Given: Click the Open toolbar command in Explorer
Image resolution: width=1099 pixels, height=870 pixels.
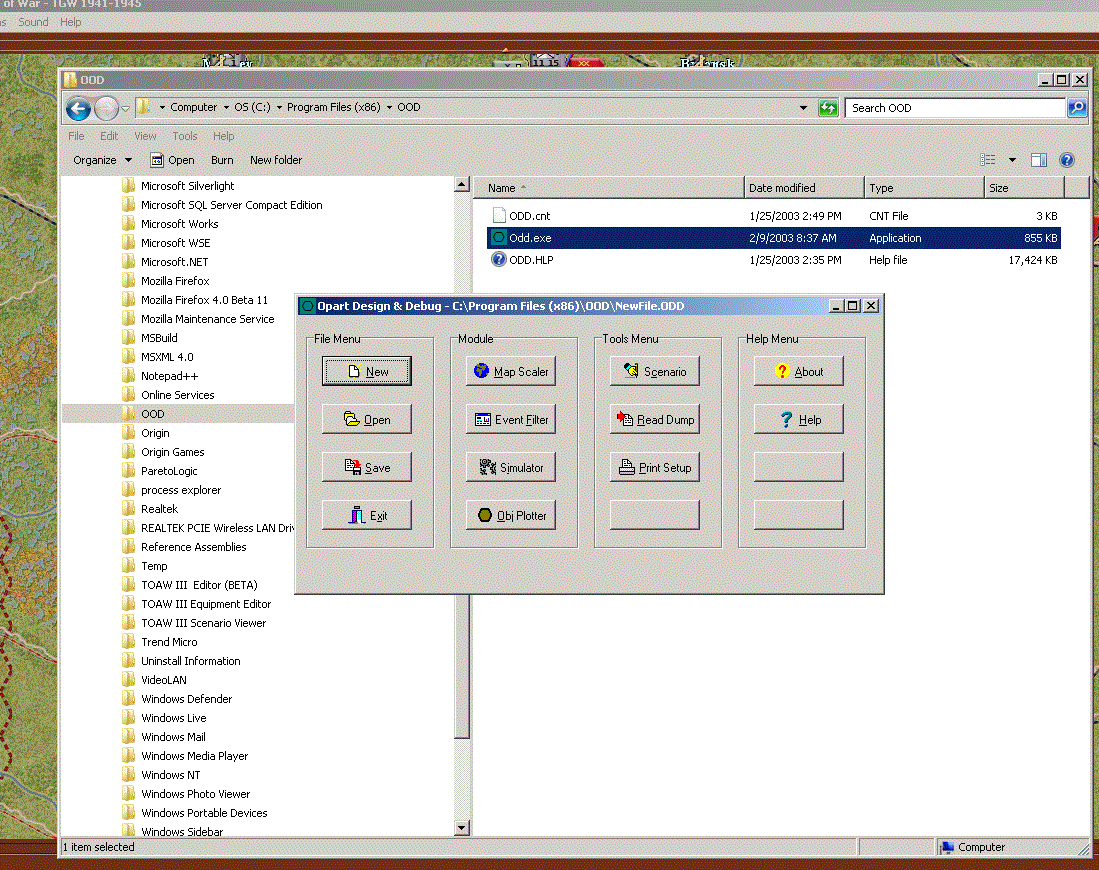Looking at the screenshot, I should [172, 160].
